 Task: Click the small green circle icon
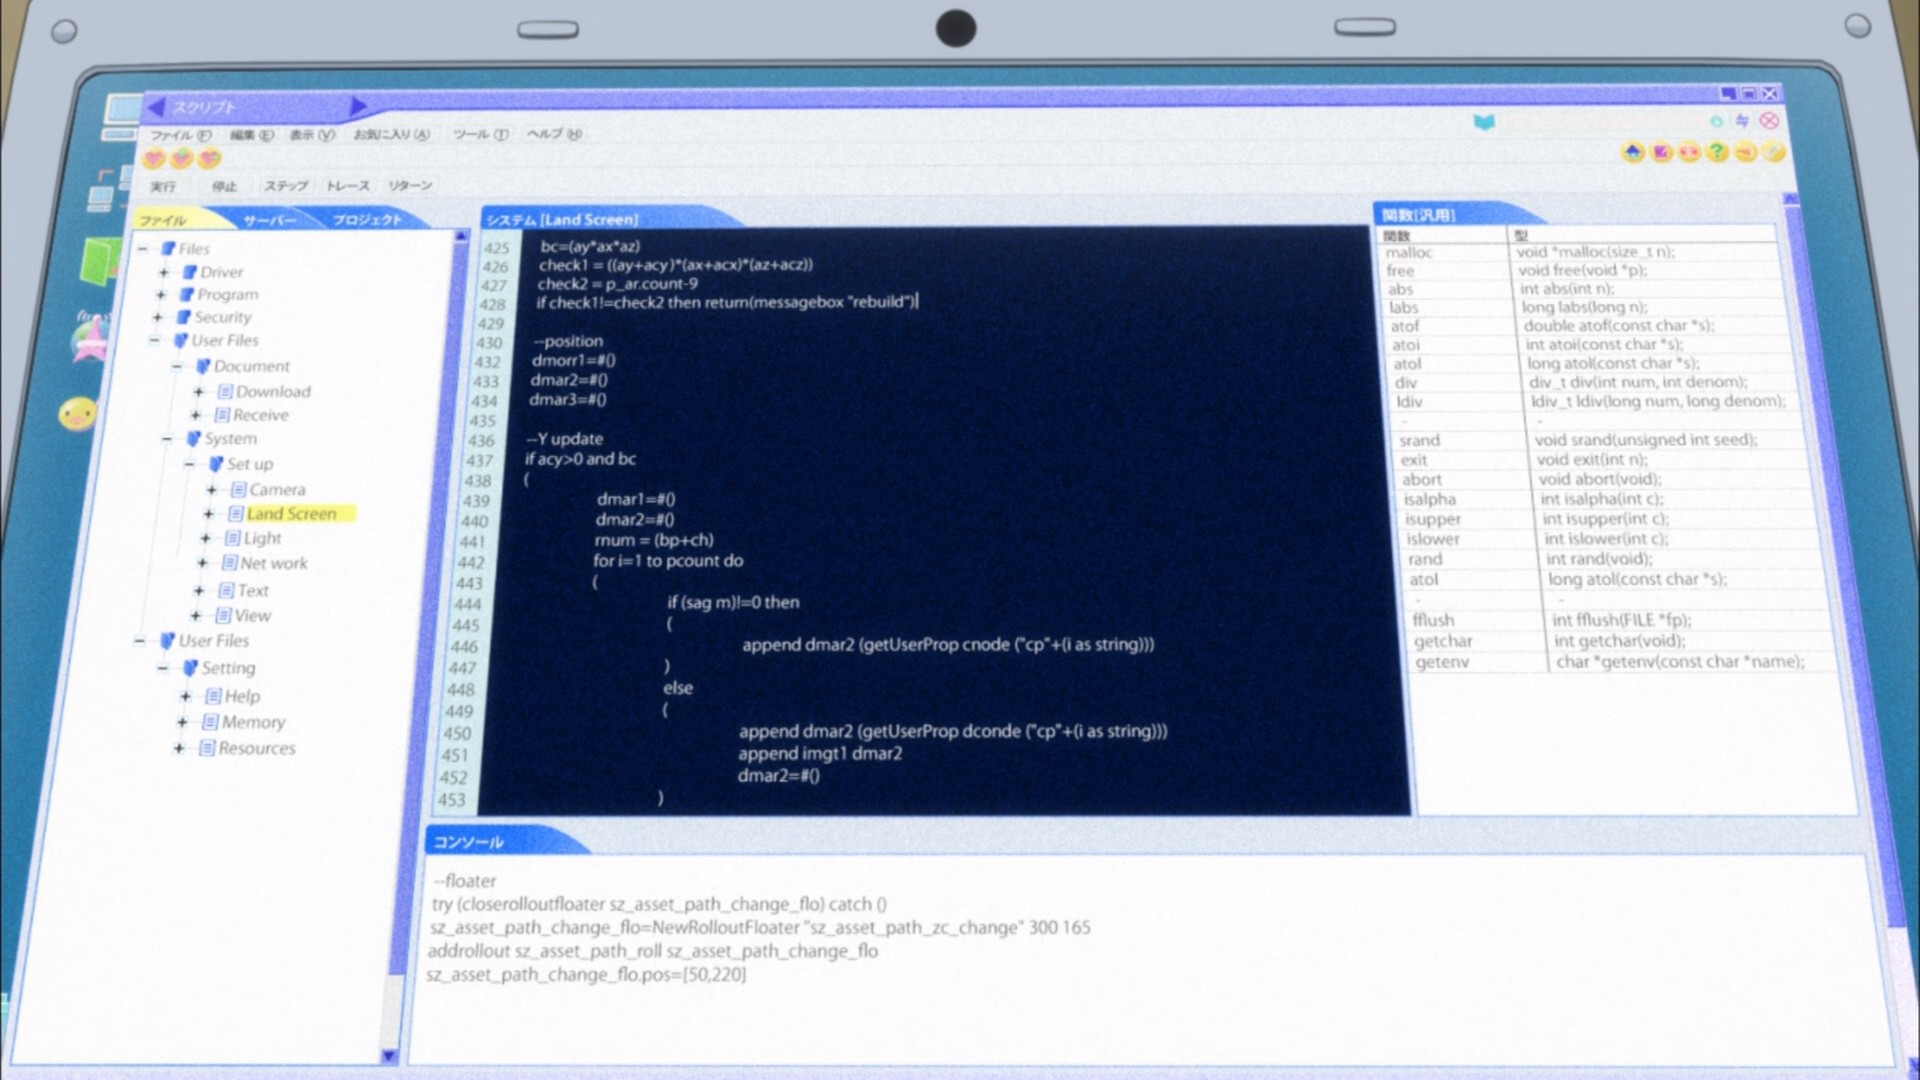point(1716,121)
